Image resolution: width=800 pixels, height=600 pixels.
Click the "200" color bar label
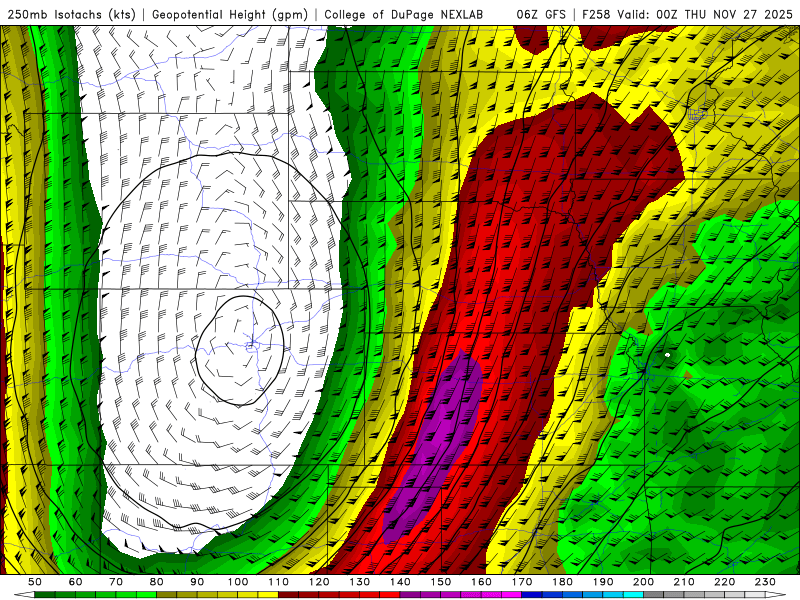click(643, 582)
